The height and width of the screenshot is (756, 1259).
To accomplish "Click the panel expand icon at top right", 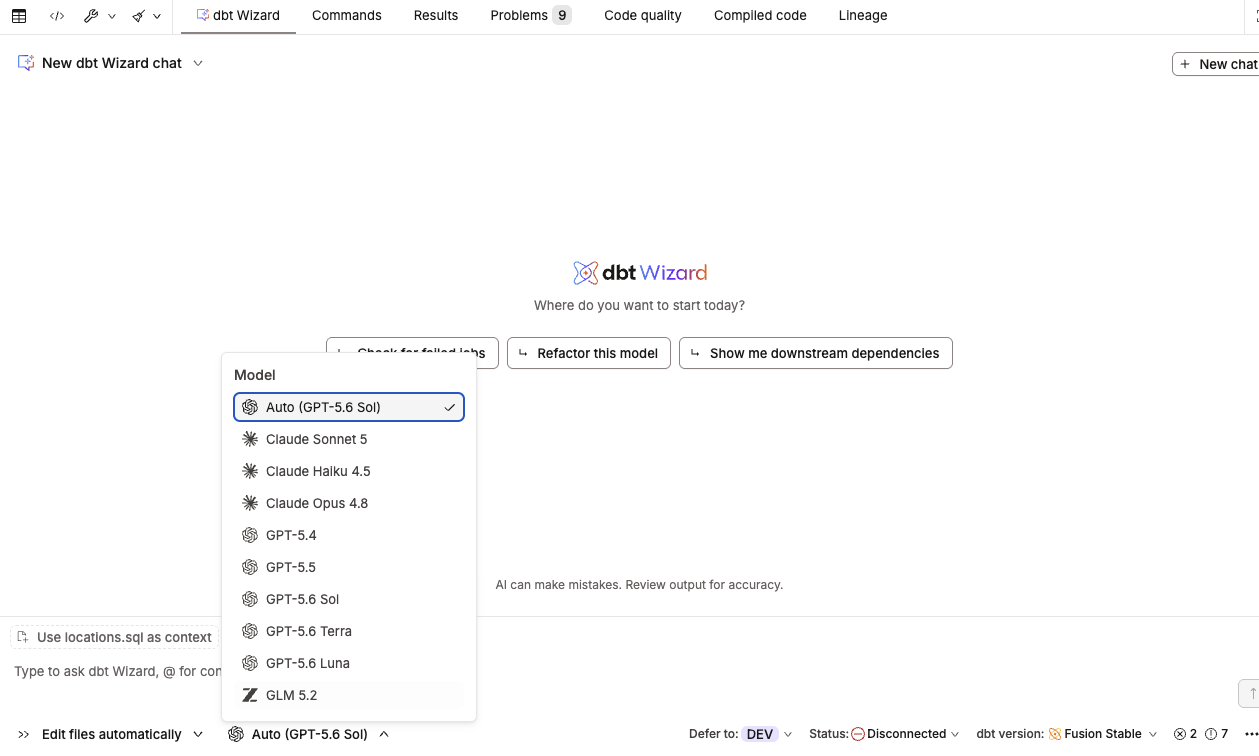I will 1256,16.
